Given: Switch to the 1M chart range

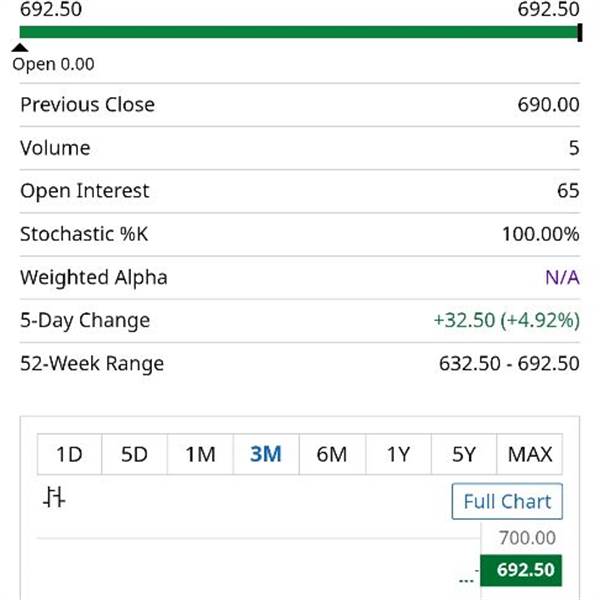Looking at the screenshot, I should tap(201, 454).
